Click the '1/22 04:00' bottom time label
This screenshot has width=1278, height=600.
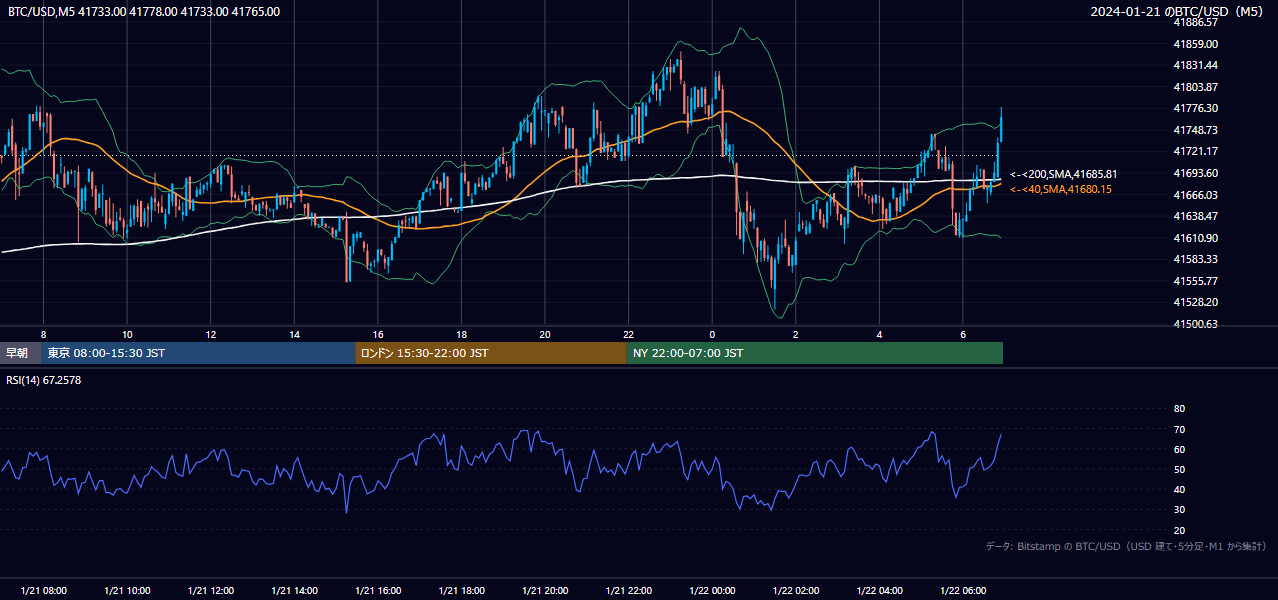(880, 591)
